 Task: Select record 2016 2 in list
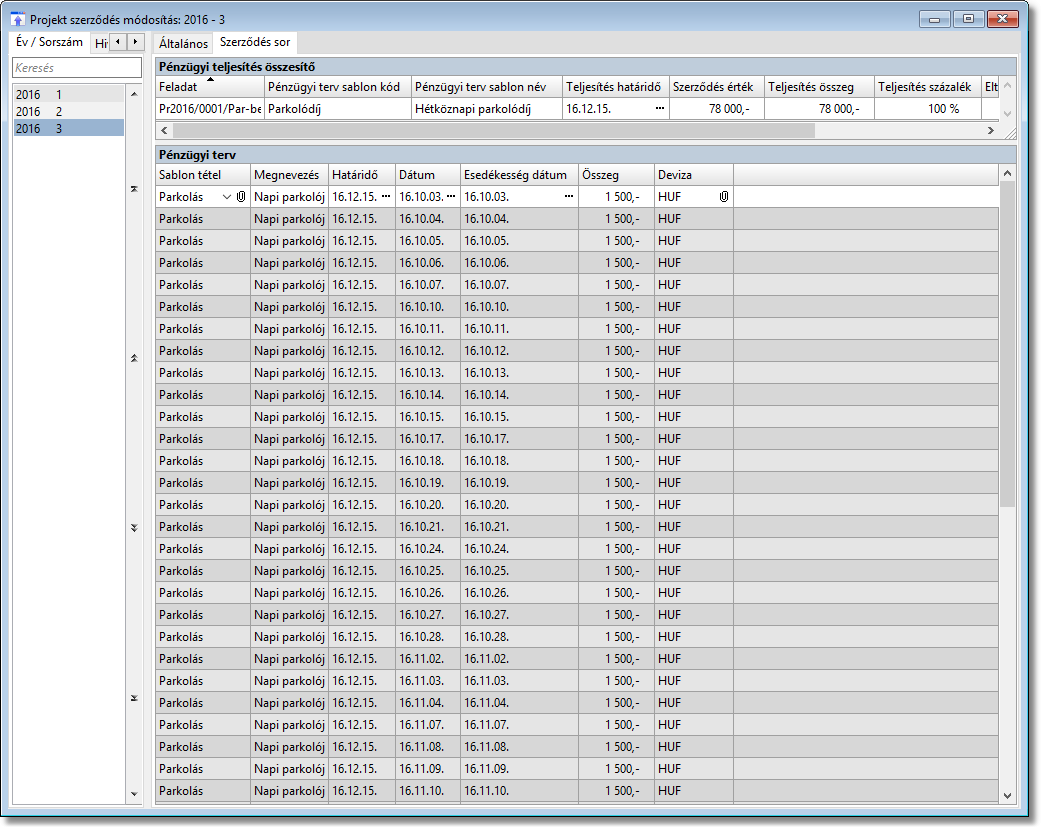68,112
